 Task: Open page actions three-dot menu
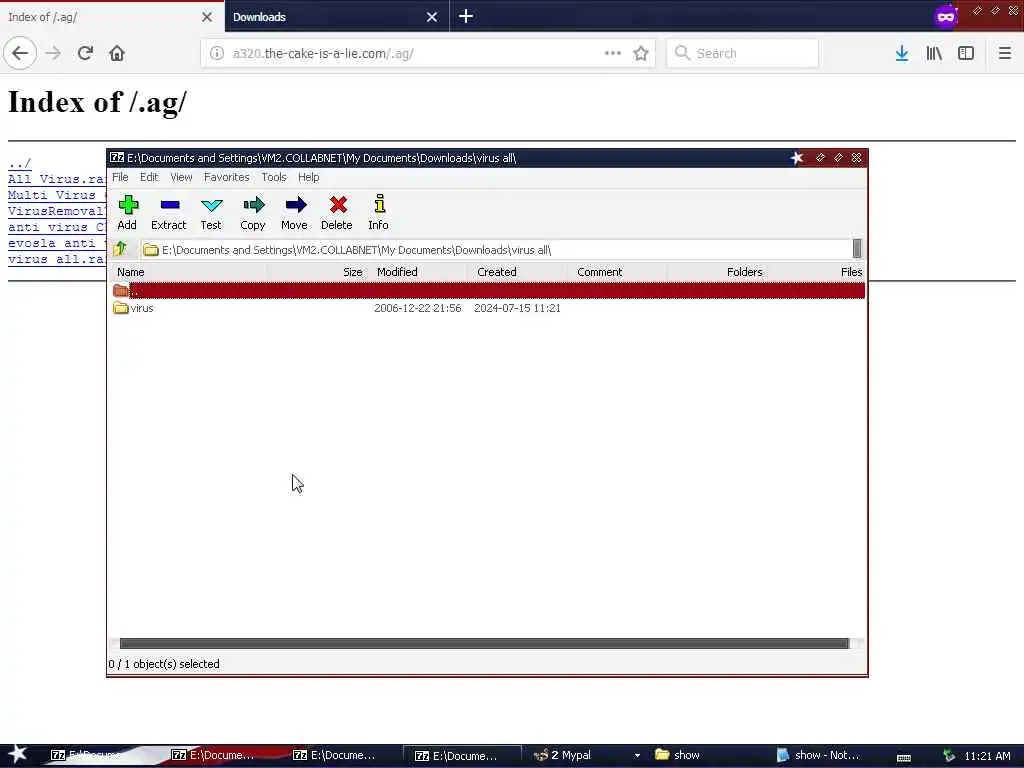(x=613, y=53)
